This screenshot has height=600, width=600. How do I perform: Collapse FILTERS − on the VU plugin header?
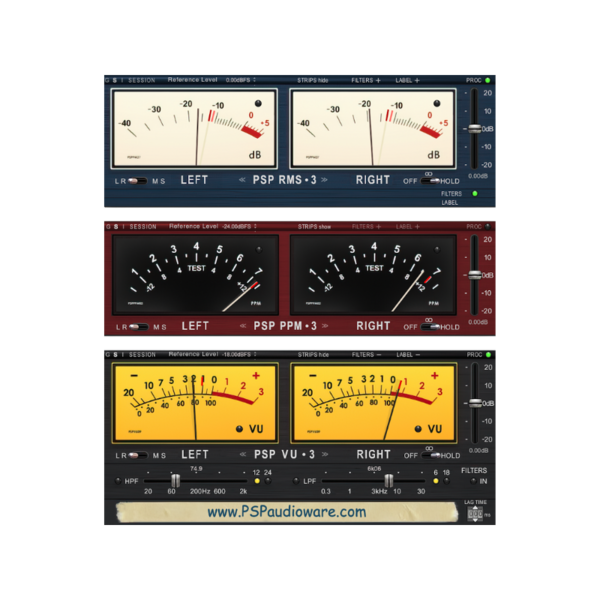tap(367, 355)
